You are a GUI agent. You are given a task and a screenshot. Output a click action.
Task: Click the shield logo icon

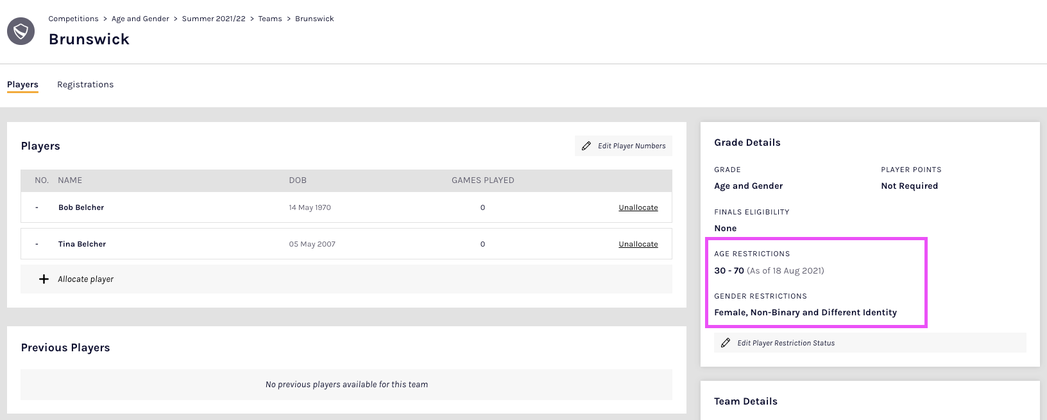coord(21,30)
